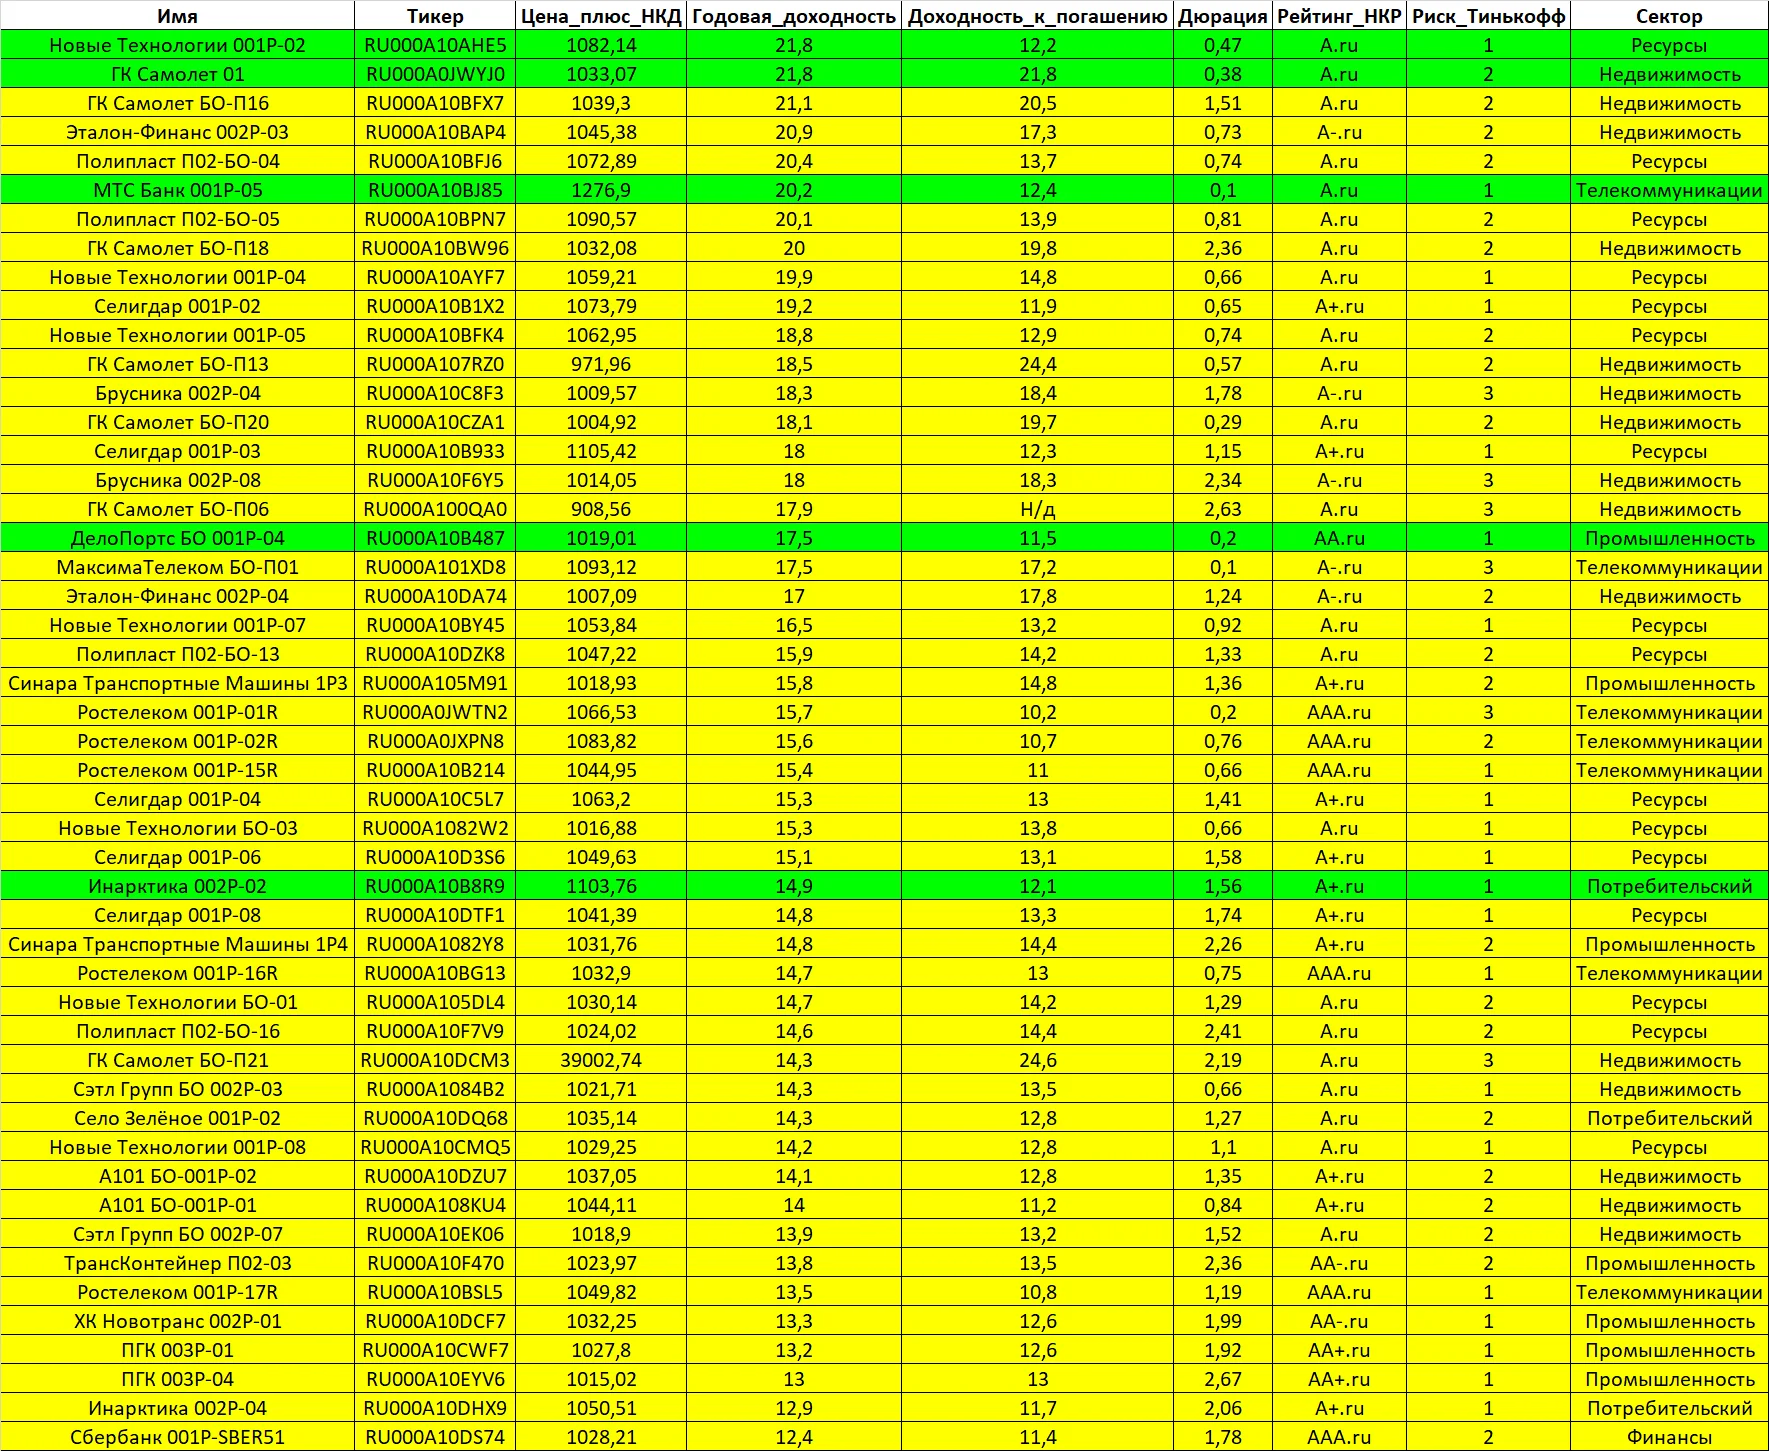Image resolution: width=1769 pixels, height=1451 pixels.
Task: Select the 'Дюрация' column header
Action: tap(1223, 16)
